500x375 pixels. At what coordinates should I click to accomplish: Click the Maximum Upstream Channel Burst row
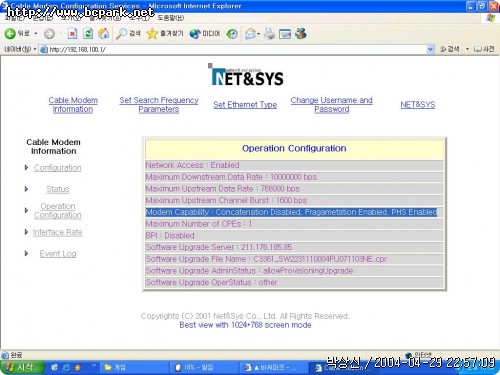pyautogui.click(x=294, y=200)
